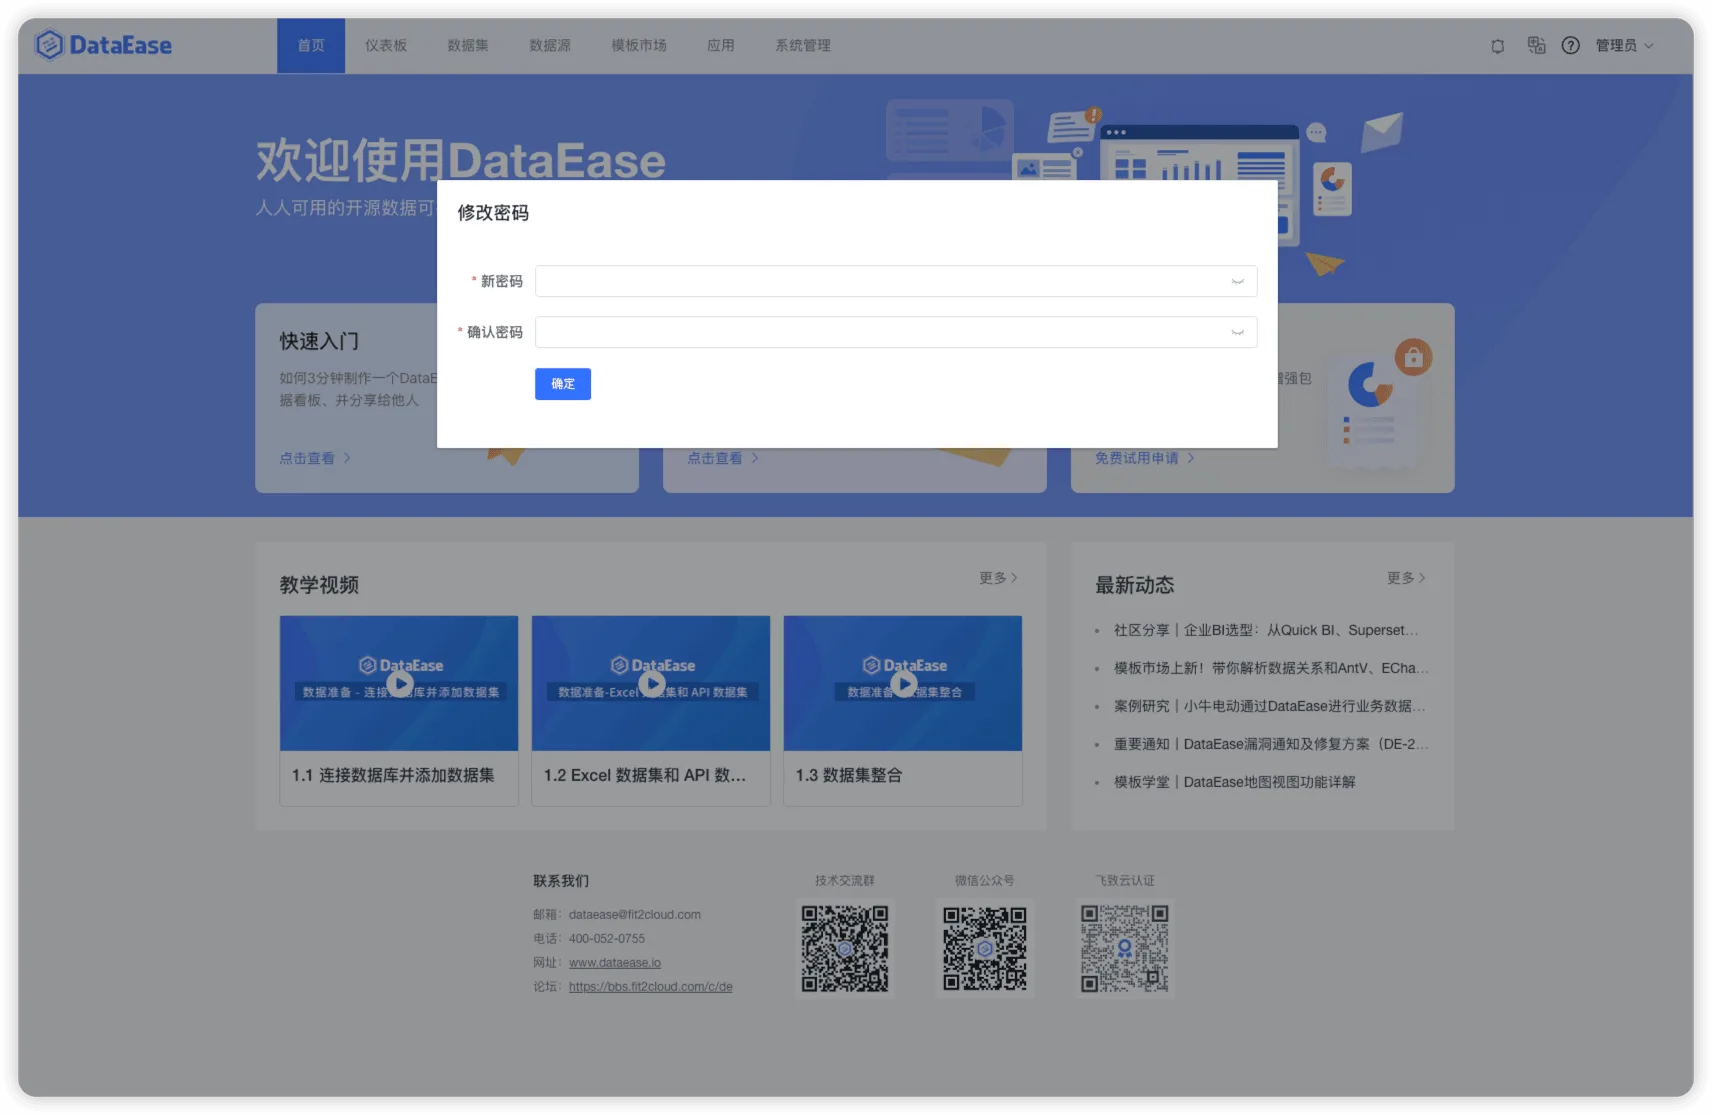Expand the 管理员 user dropdown
The image size is (1712, 1115).
pyautogui.click(x=1624, y=45)
